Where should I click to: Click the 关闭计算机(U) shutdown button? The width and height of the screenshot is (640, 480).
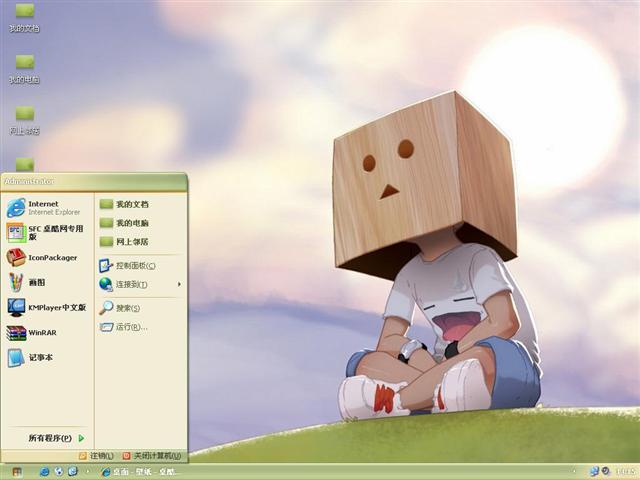(x=152, y=455)
